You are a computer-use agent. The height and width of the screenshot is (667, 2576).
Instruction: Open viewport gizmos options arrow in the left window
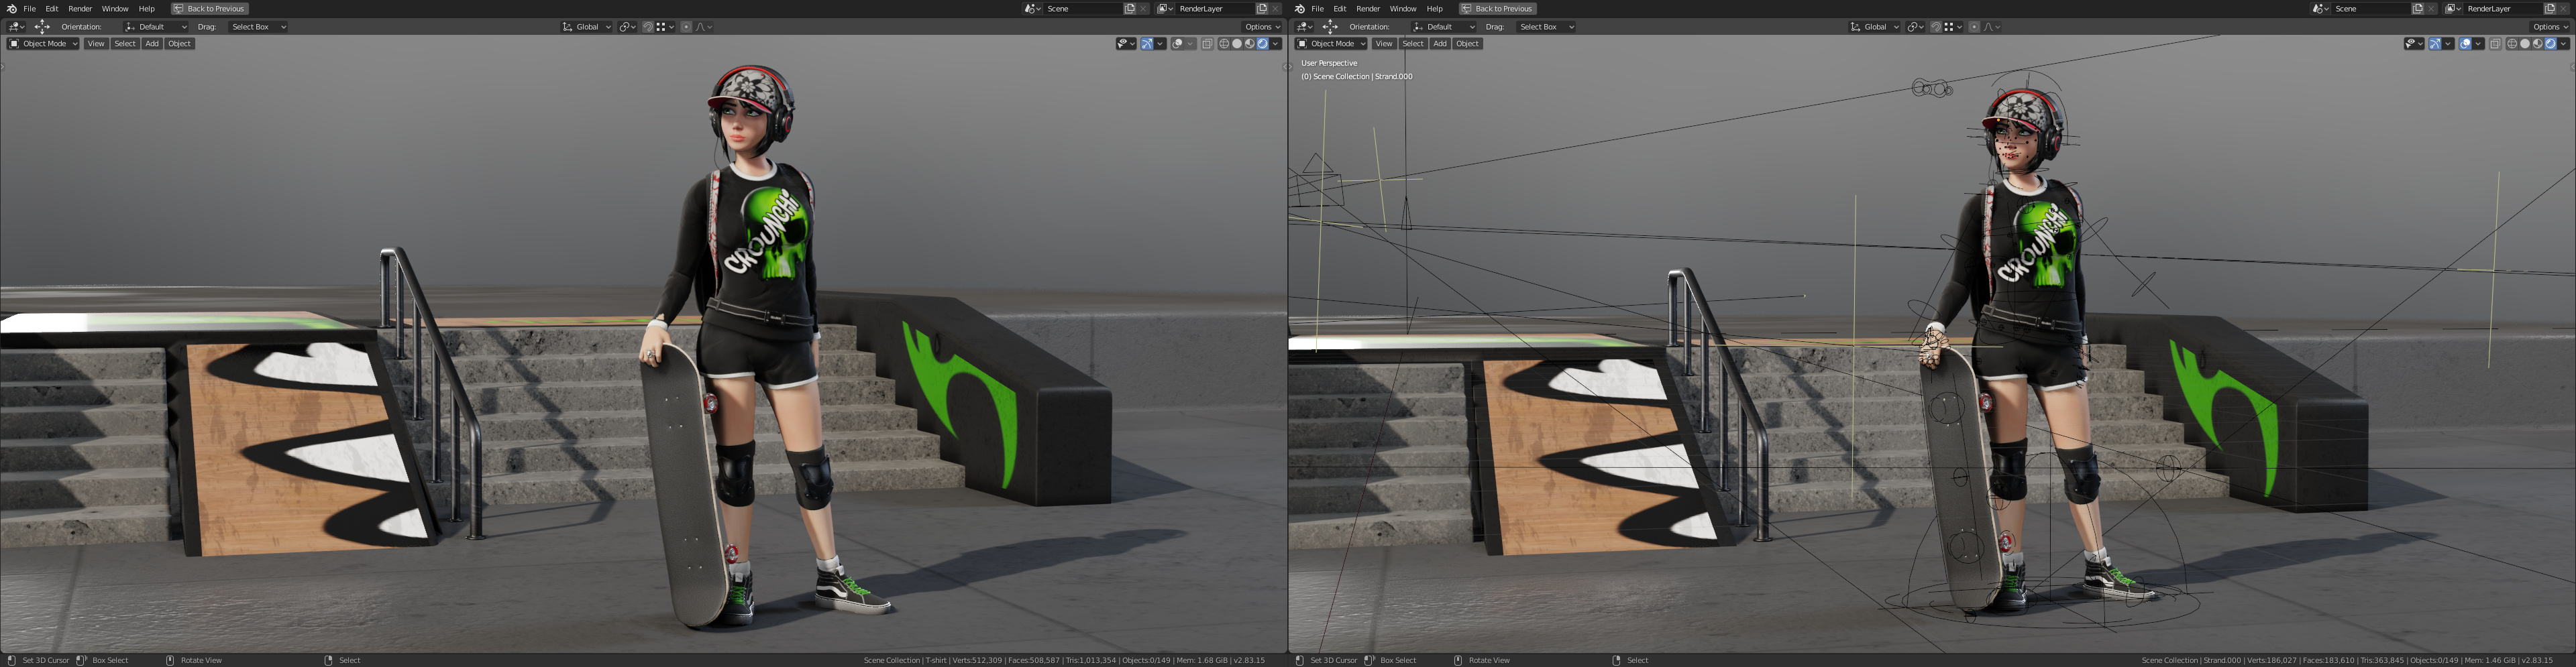[1160, 44]
